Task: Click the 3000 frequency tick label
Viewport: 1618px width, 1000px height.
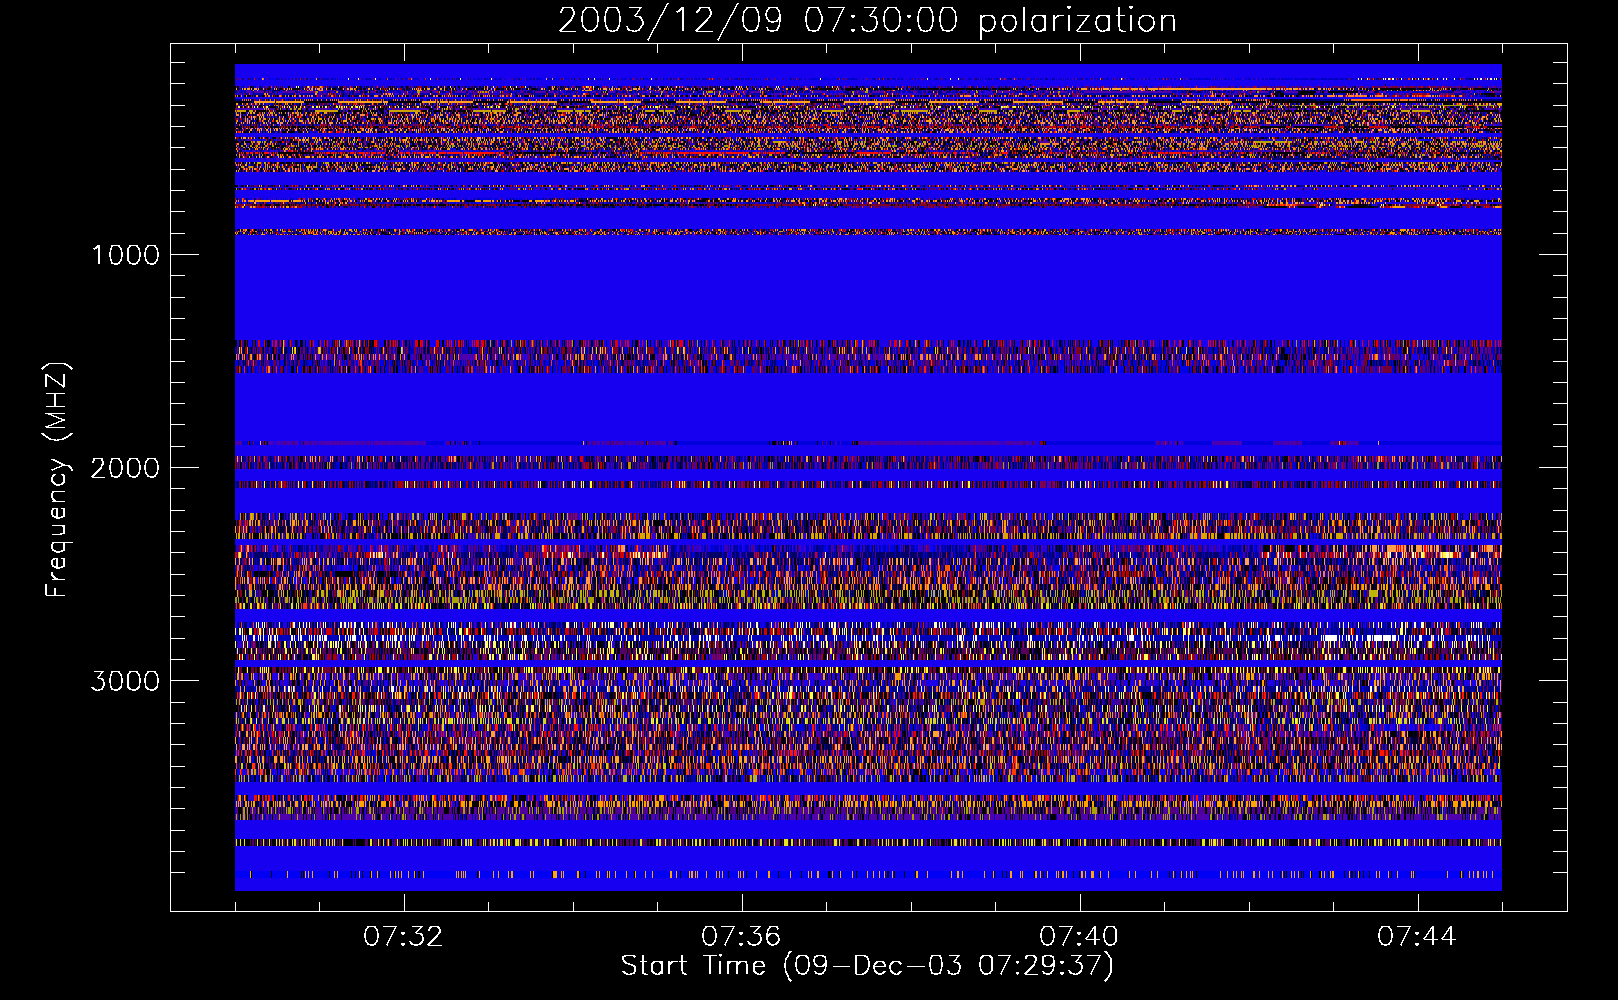Action: 125,681
